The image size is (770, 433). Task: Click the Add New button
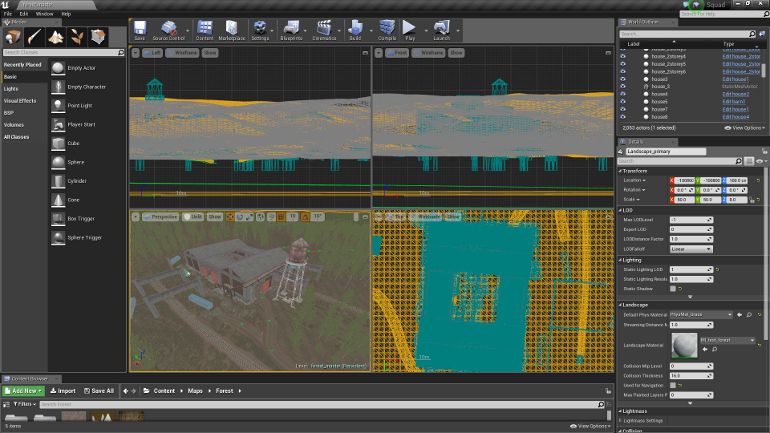coord(23,391)
